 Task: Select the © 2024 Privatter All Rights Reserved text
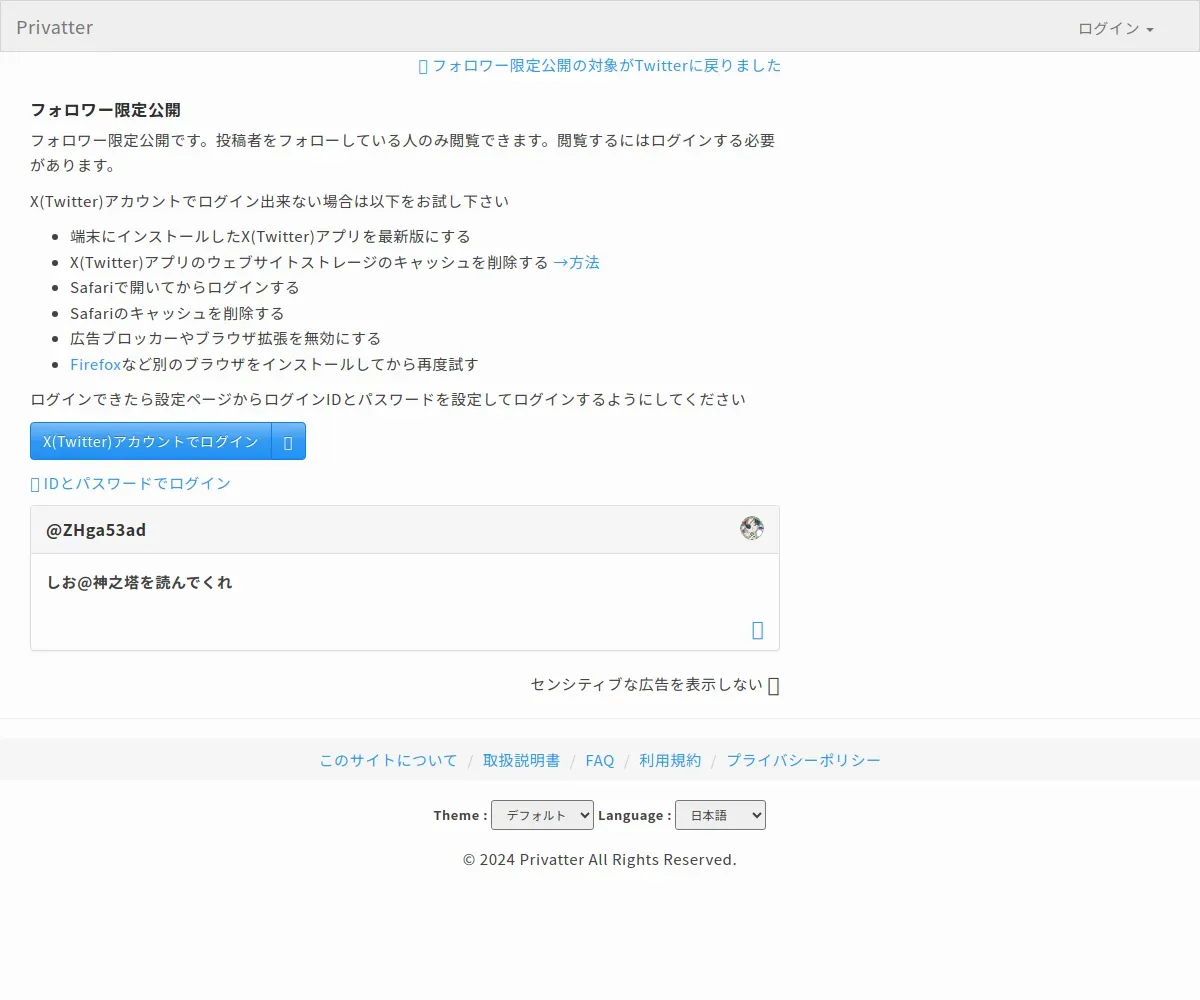tap(600, 860)
